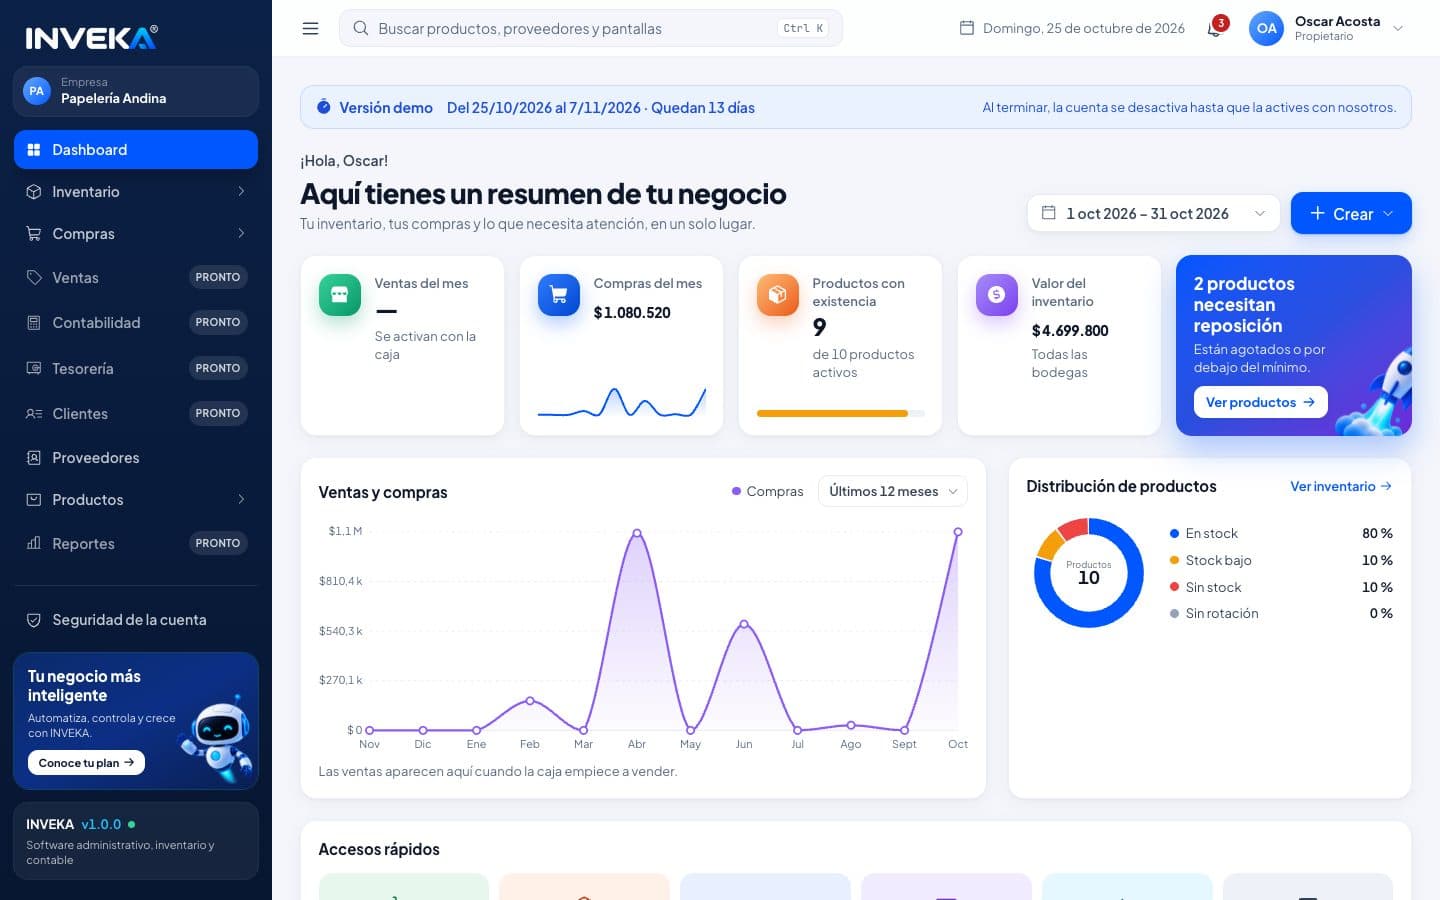The width and height of the screenshot is (1440, 900).
Task: Click the green Ventas del mes icon
Action: [x=340, y=295]
